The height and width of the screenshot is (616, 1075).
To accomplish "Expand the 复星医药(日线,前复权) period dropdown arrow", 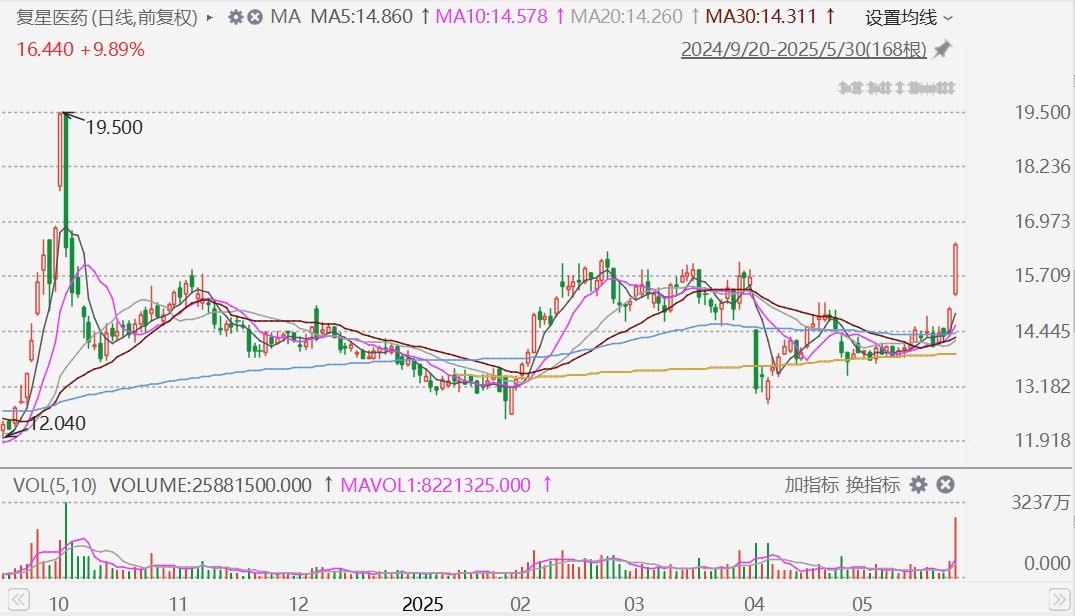I will coord(210,17).
